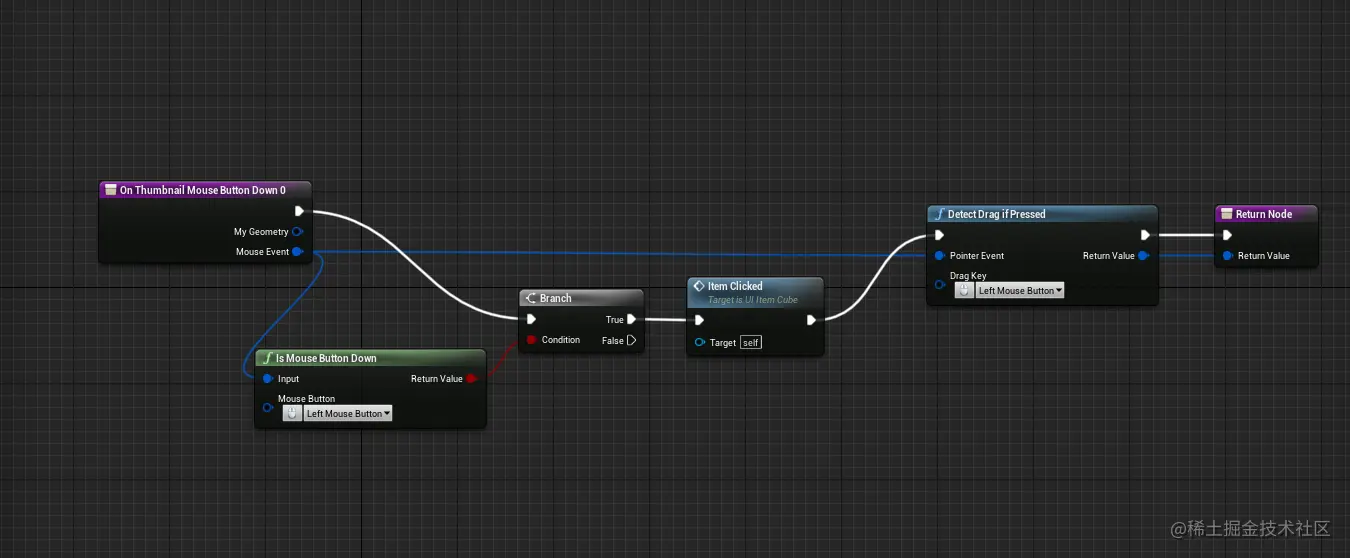The height and width of the screenshot is (558, 1350).
Task: Click the Branch node exec input pin
Action: point(531,320)
